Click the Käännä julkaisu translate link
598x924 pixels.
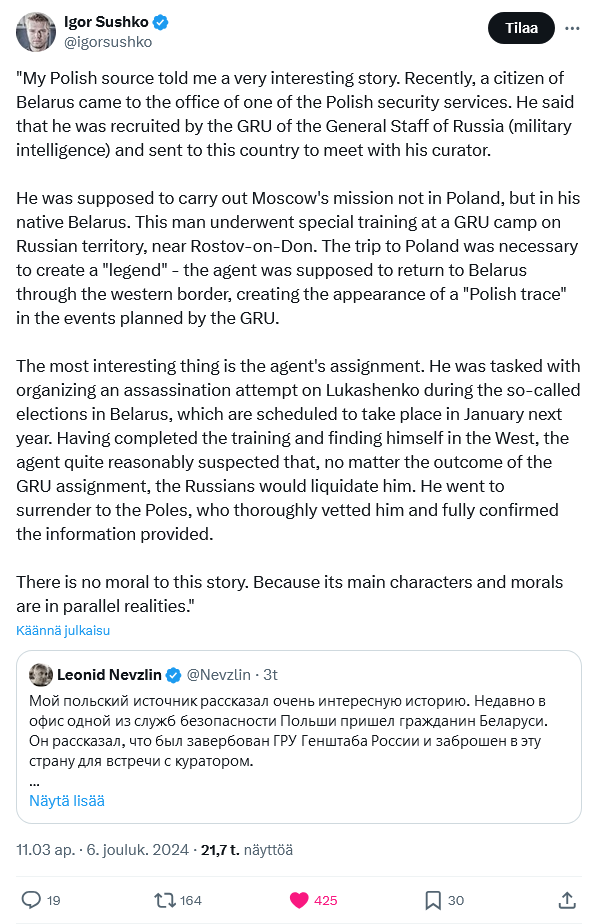click(63, 631)
